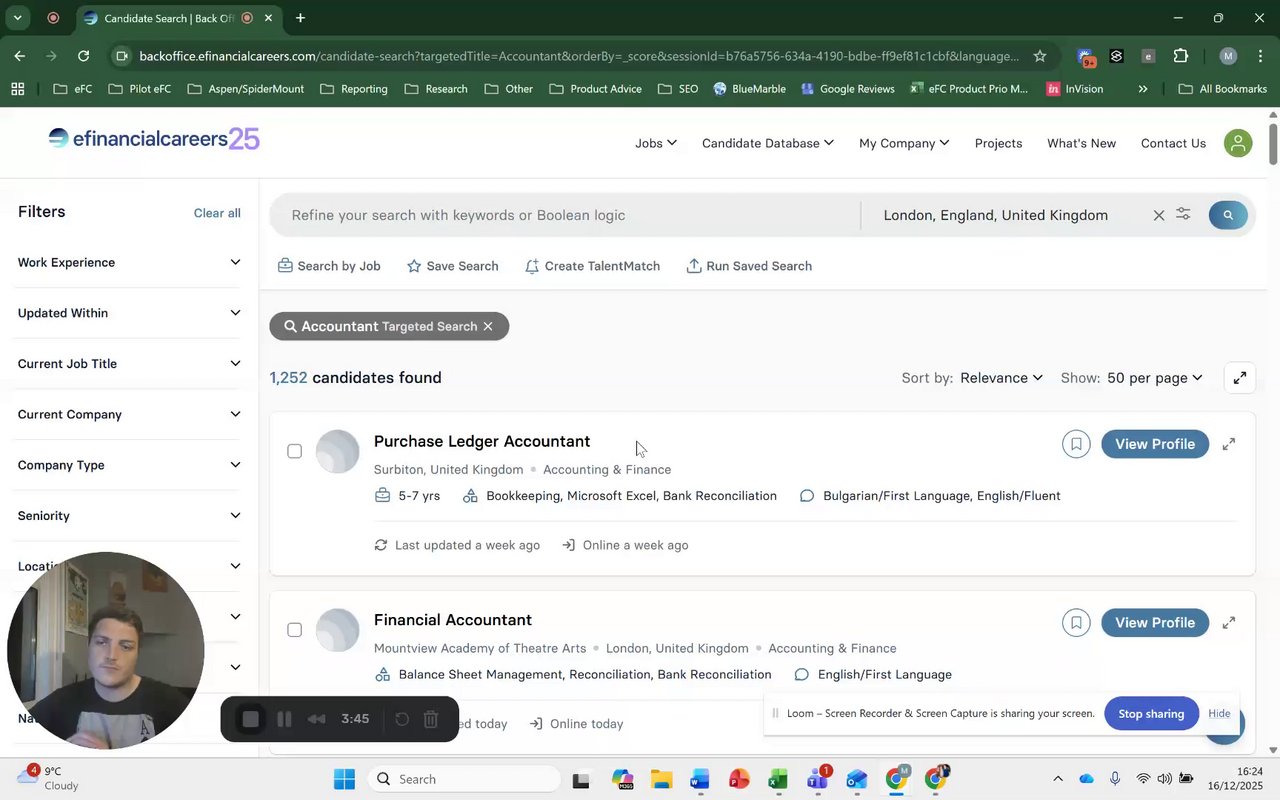Expand the Purchase Ledger Accountant card
Screen dimensions: 1280x800
1229,444
